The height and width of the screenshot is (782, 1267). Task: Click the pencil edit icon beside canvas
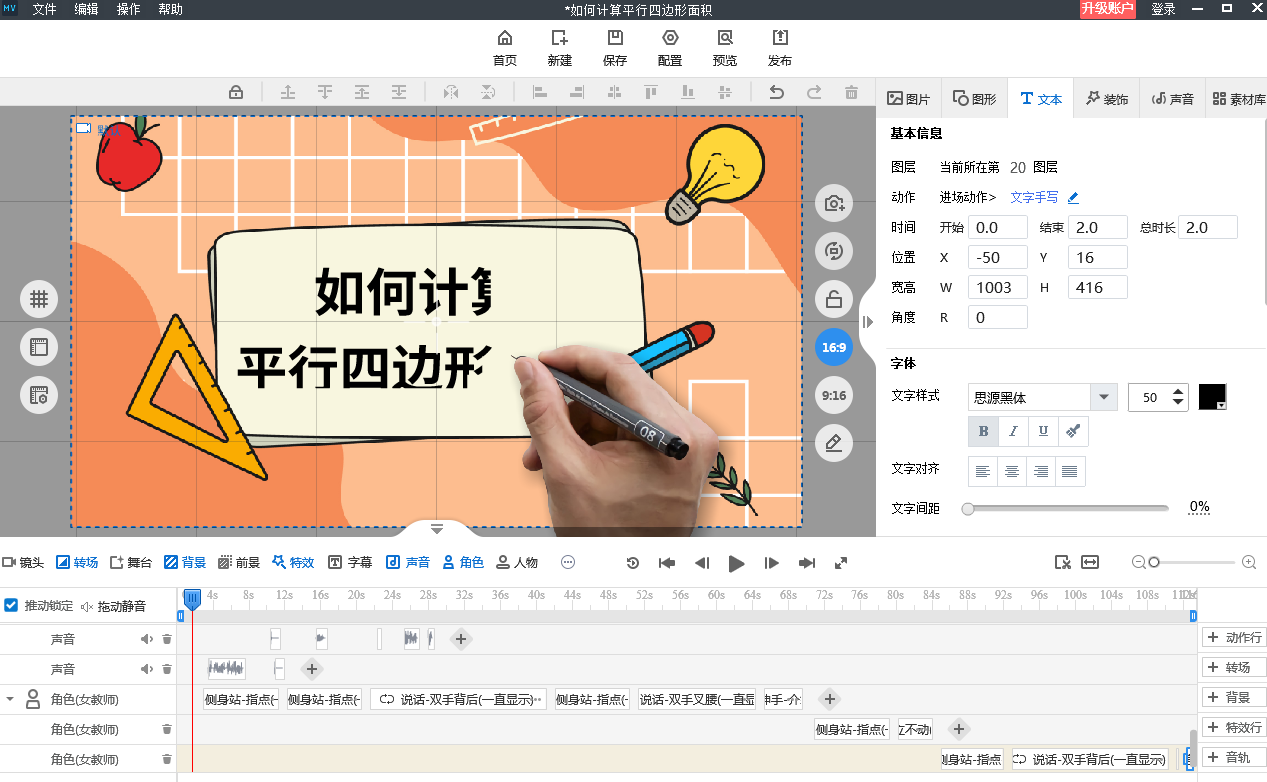coord(834,442)
